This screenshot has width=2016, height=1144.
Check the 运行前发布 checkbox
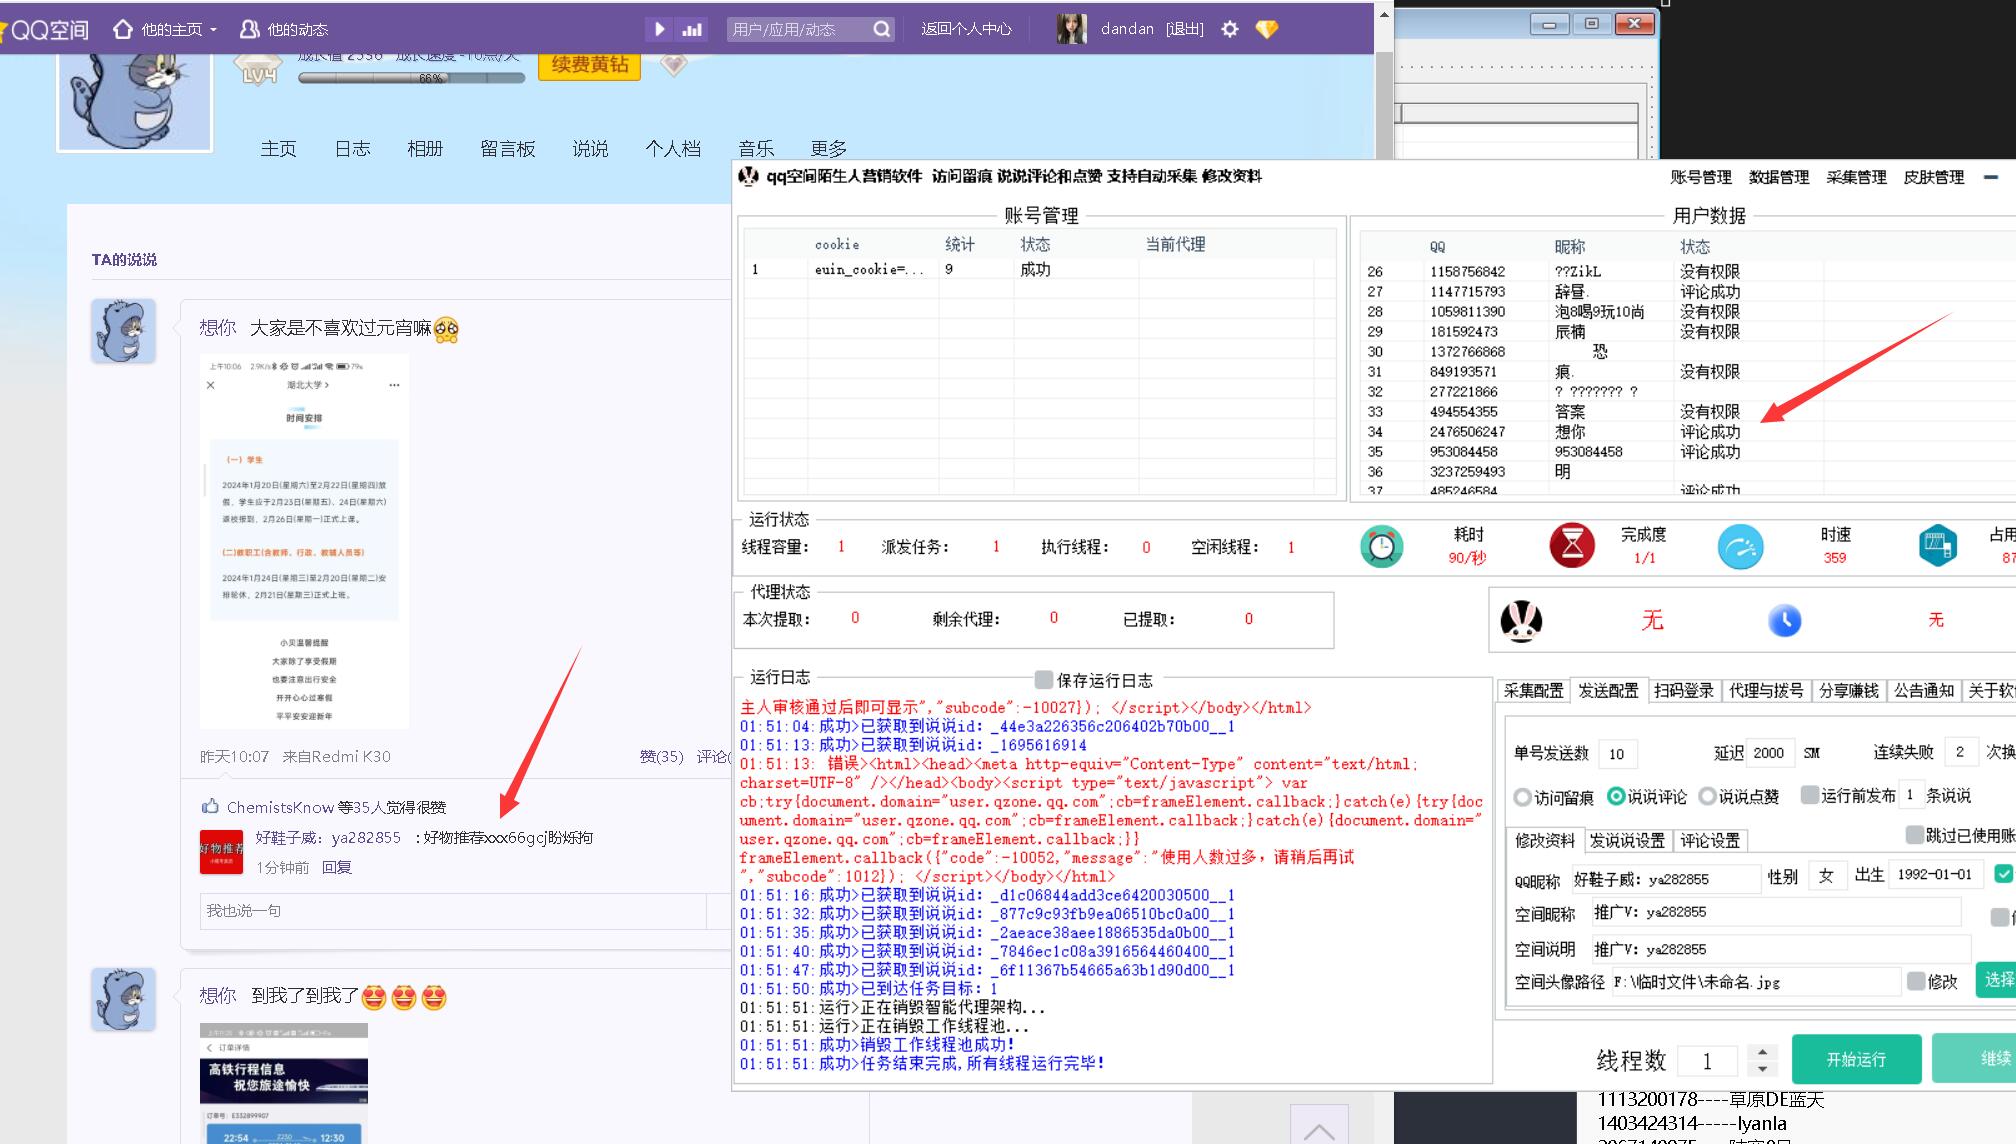[1808, 795]
